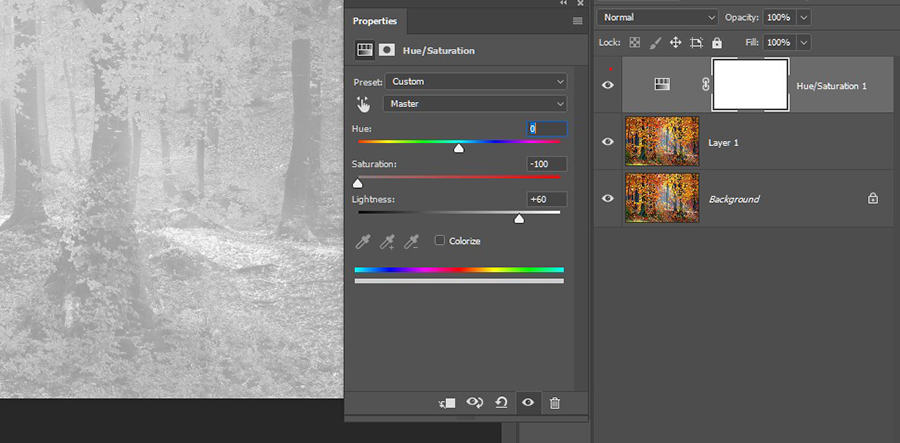The height and width of the screenshot is (443, 900).
Task: Open the Preset dropdown
Action: pyautogui.click(x=475, y=81)
